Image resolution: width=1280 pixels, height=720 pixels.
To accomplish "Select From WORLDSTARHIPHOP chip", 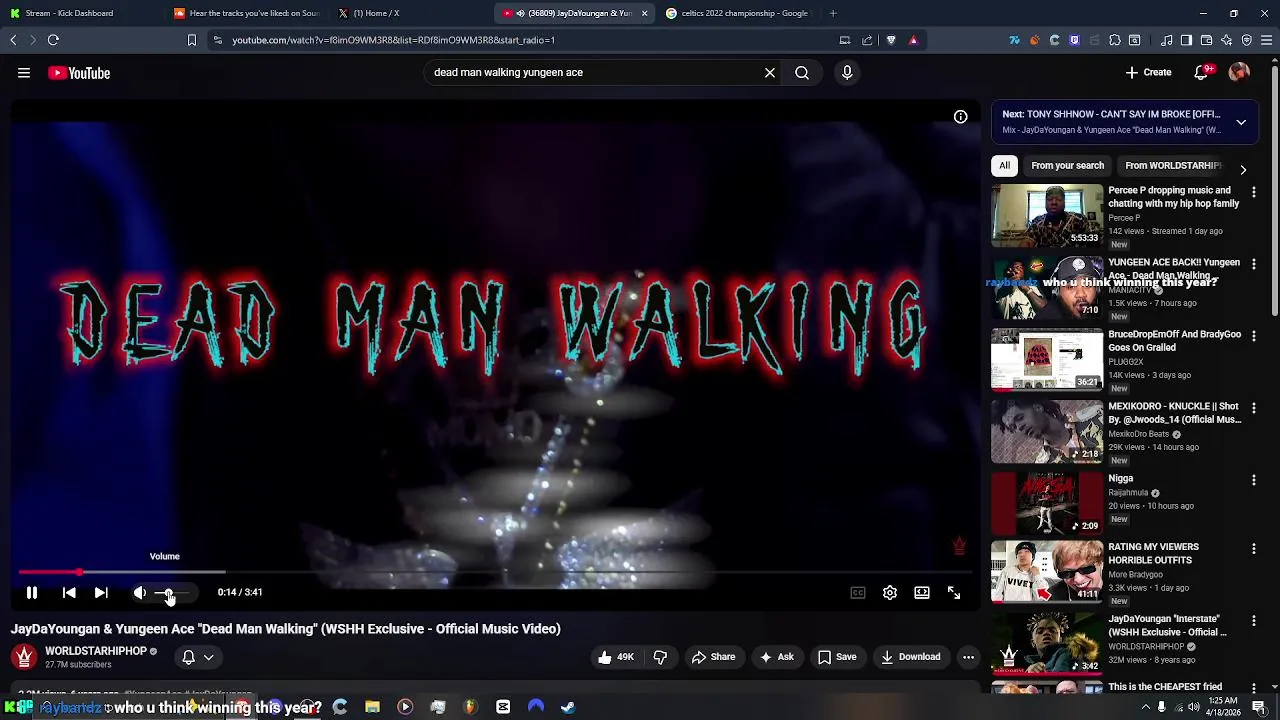I will click(x=1174, y=166).
